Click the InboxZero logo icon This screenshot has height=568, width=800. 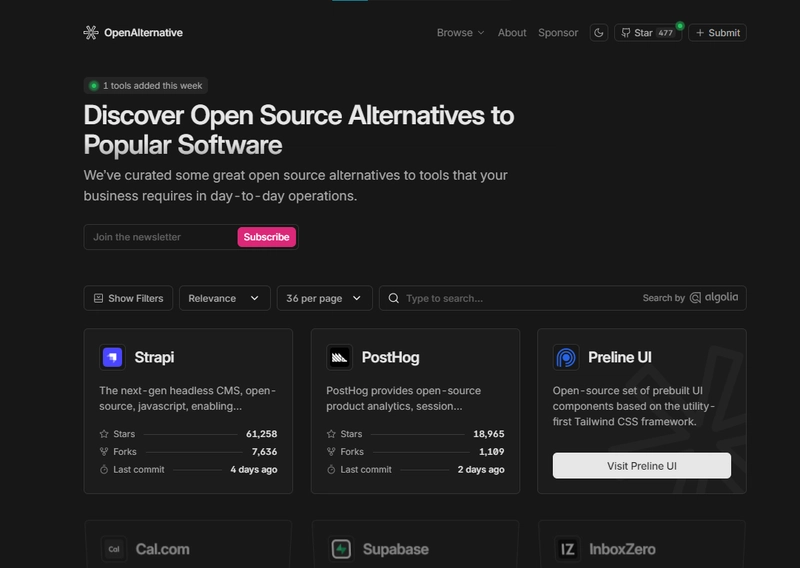567,549
